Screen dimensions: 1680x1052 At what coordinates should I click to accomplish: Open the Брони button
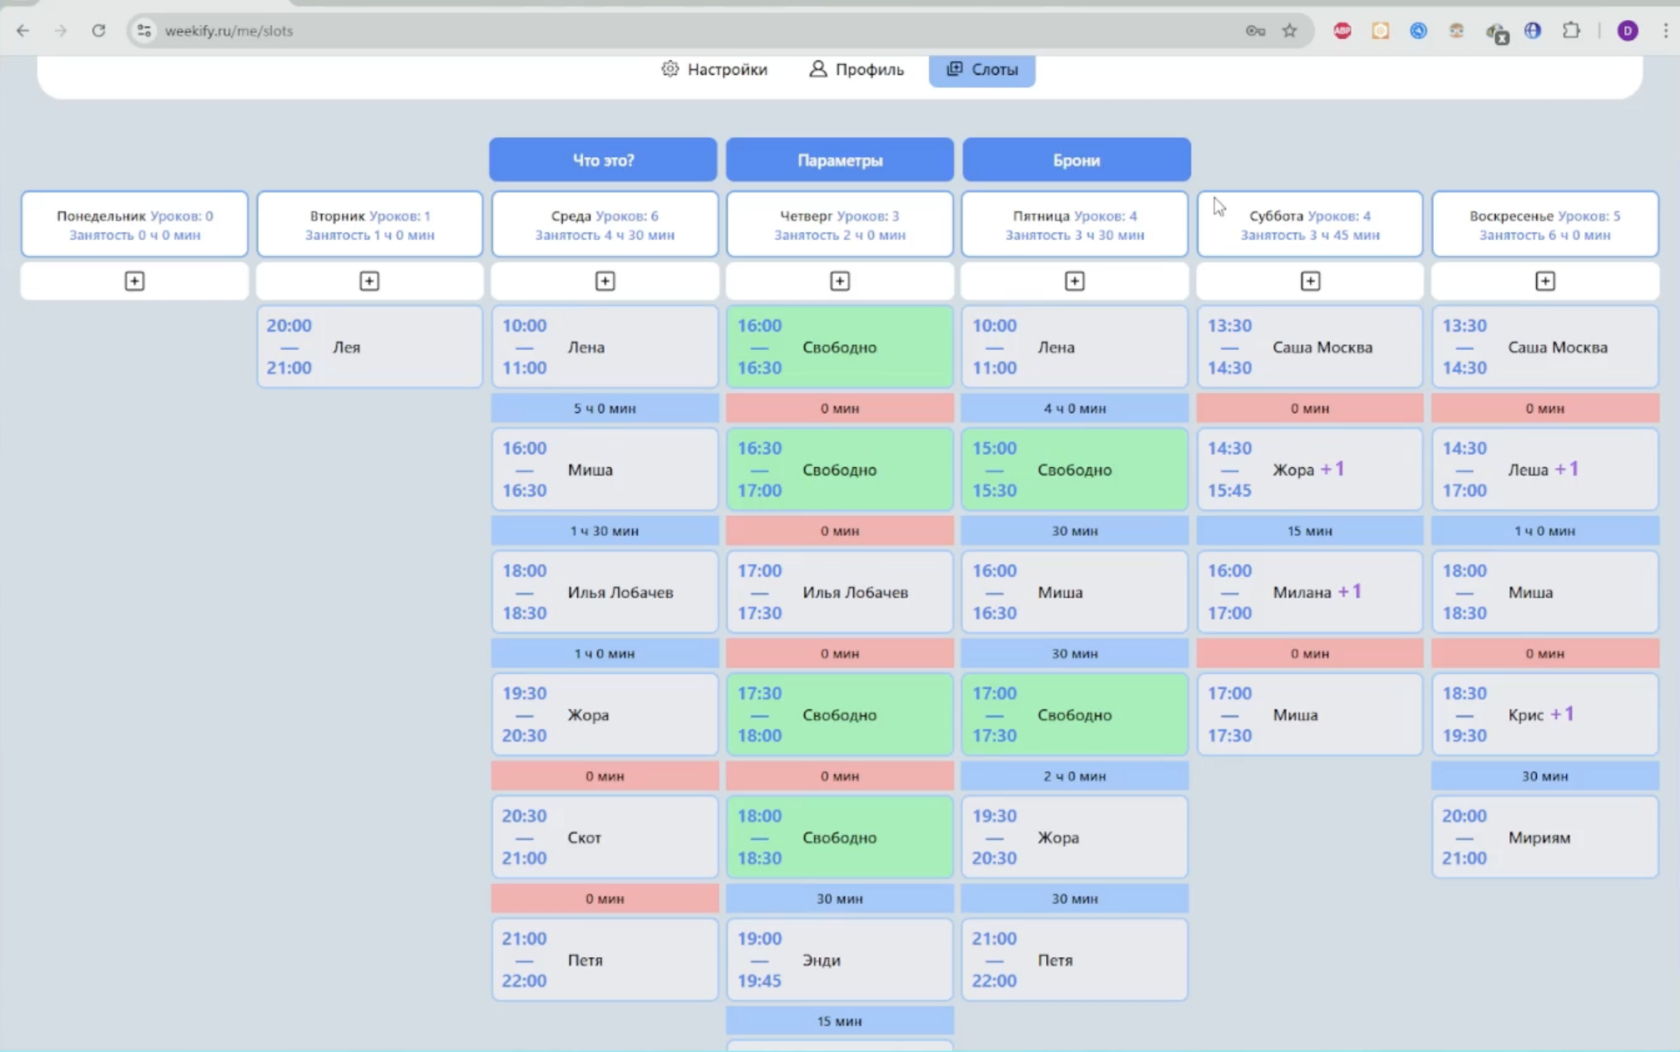click(x=1076, y=160)
